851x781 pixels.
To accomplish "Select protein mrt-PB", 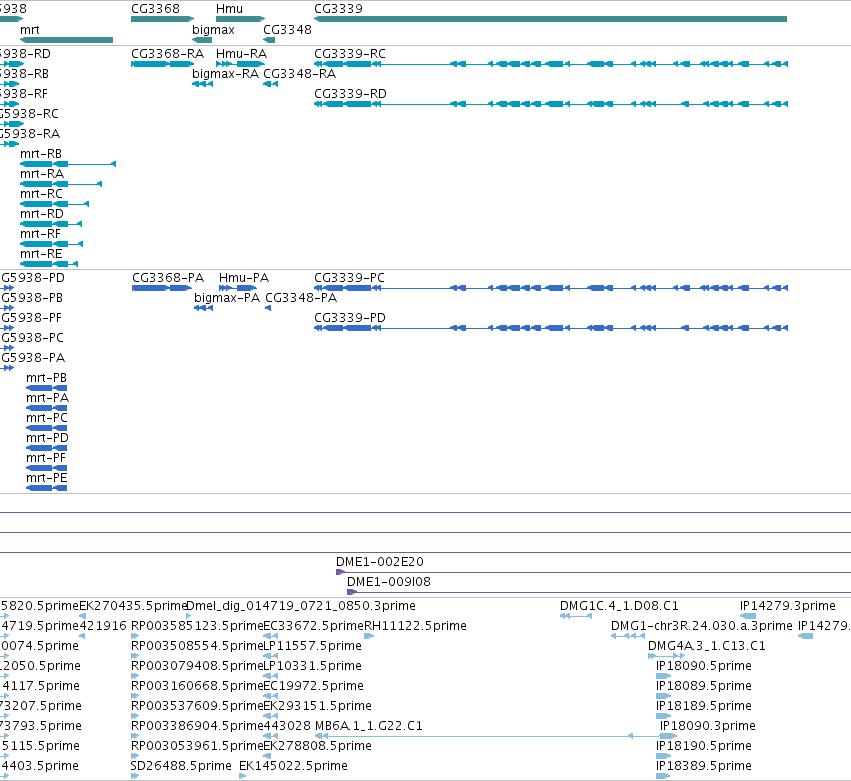I will point(47,388).
